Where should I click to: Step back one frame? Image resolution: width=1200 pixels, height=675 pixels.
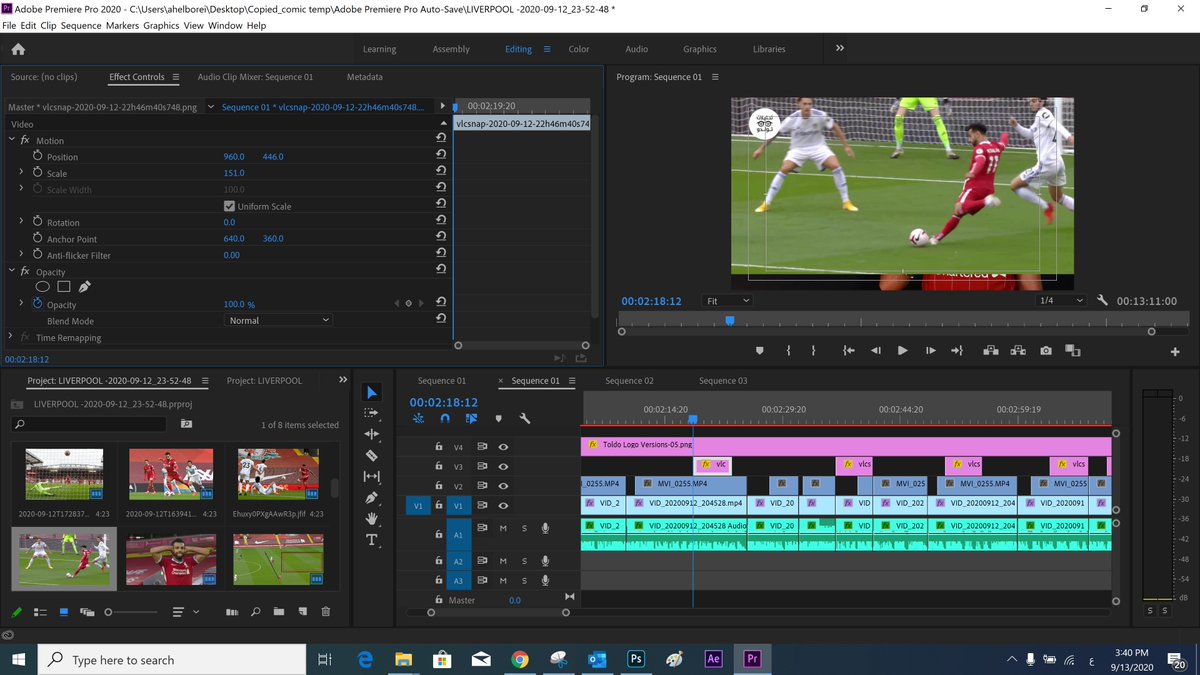[876, 351]
